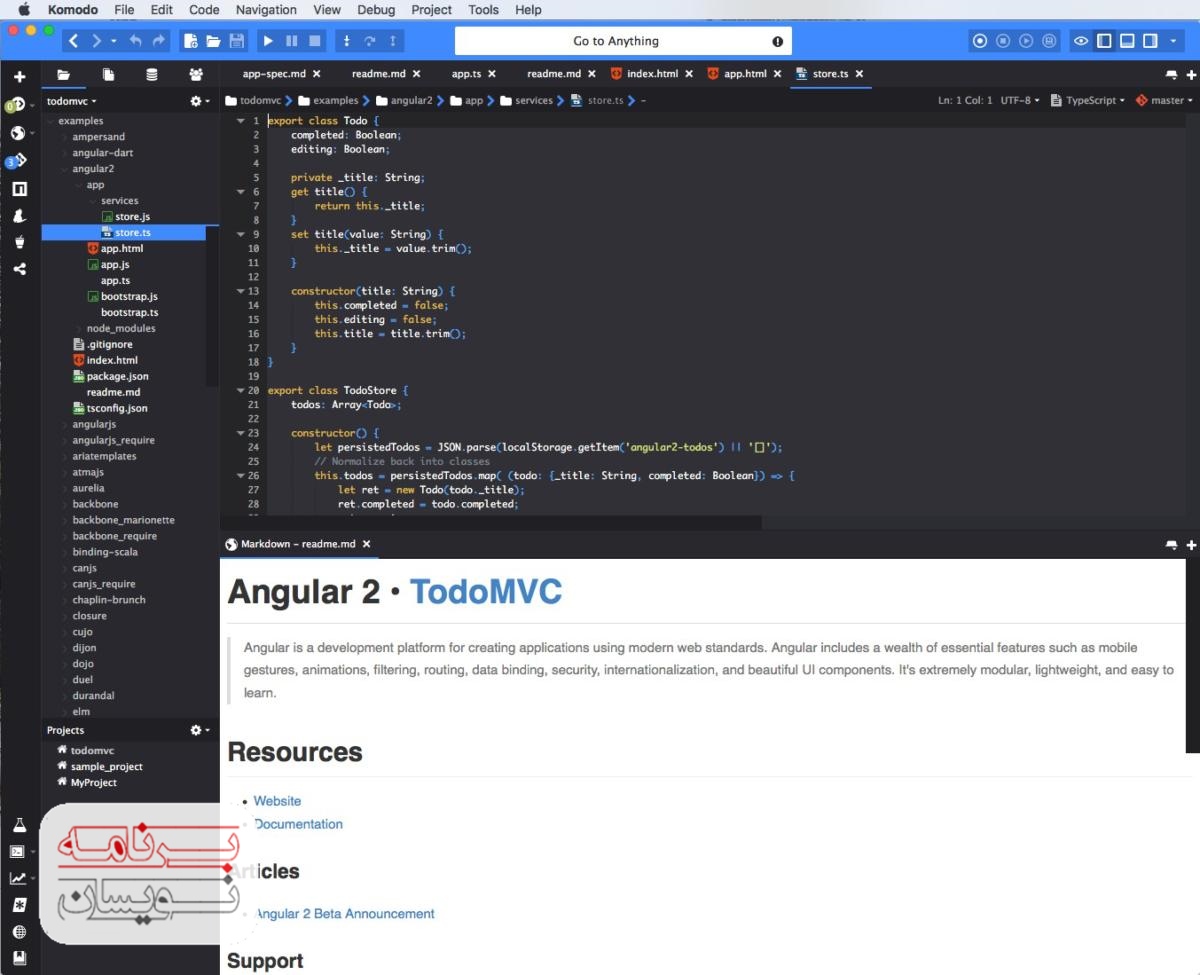
Task: Toggle focus mode with the eye icon
Action: click(1081, 41)
